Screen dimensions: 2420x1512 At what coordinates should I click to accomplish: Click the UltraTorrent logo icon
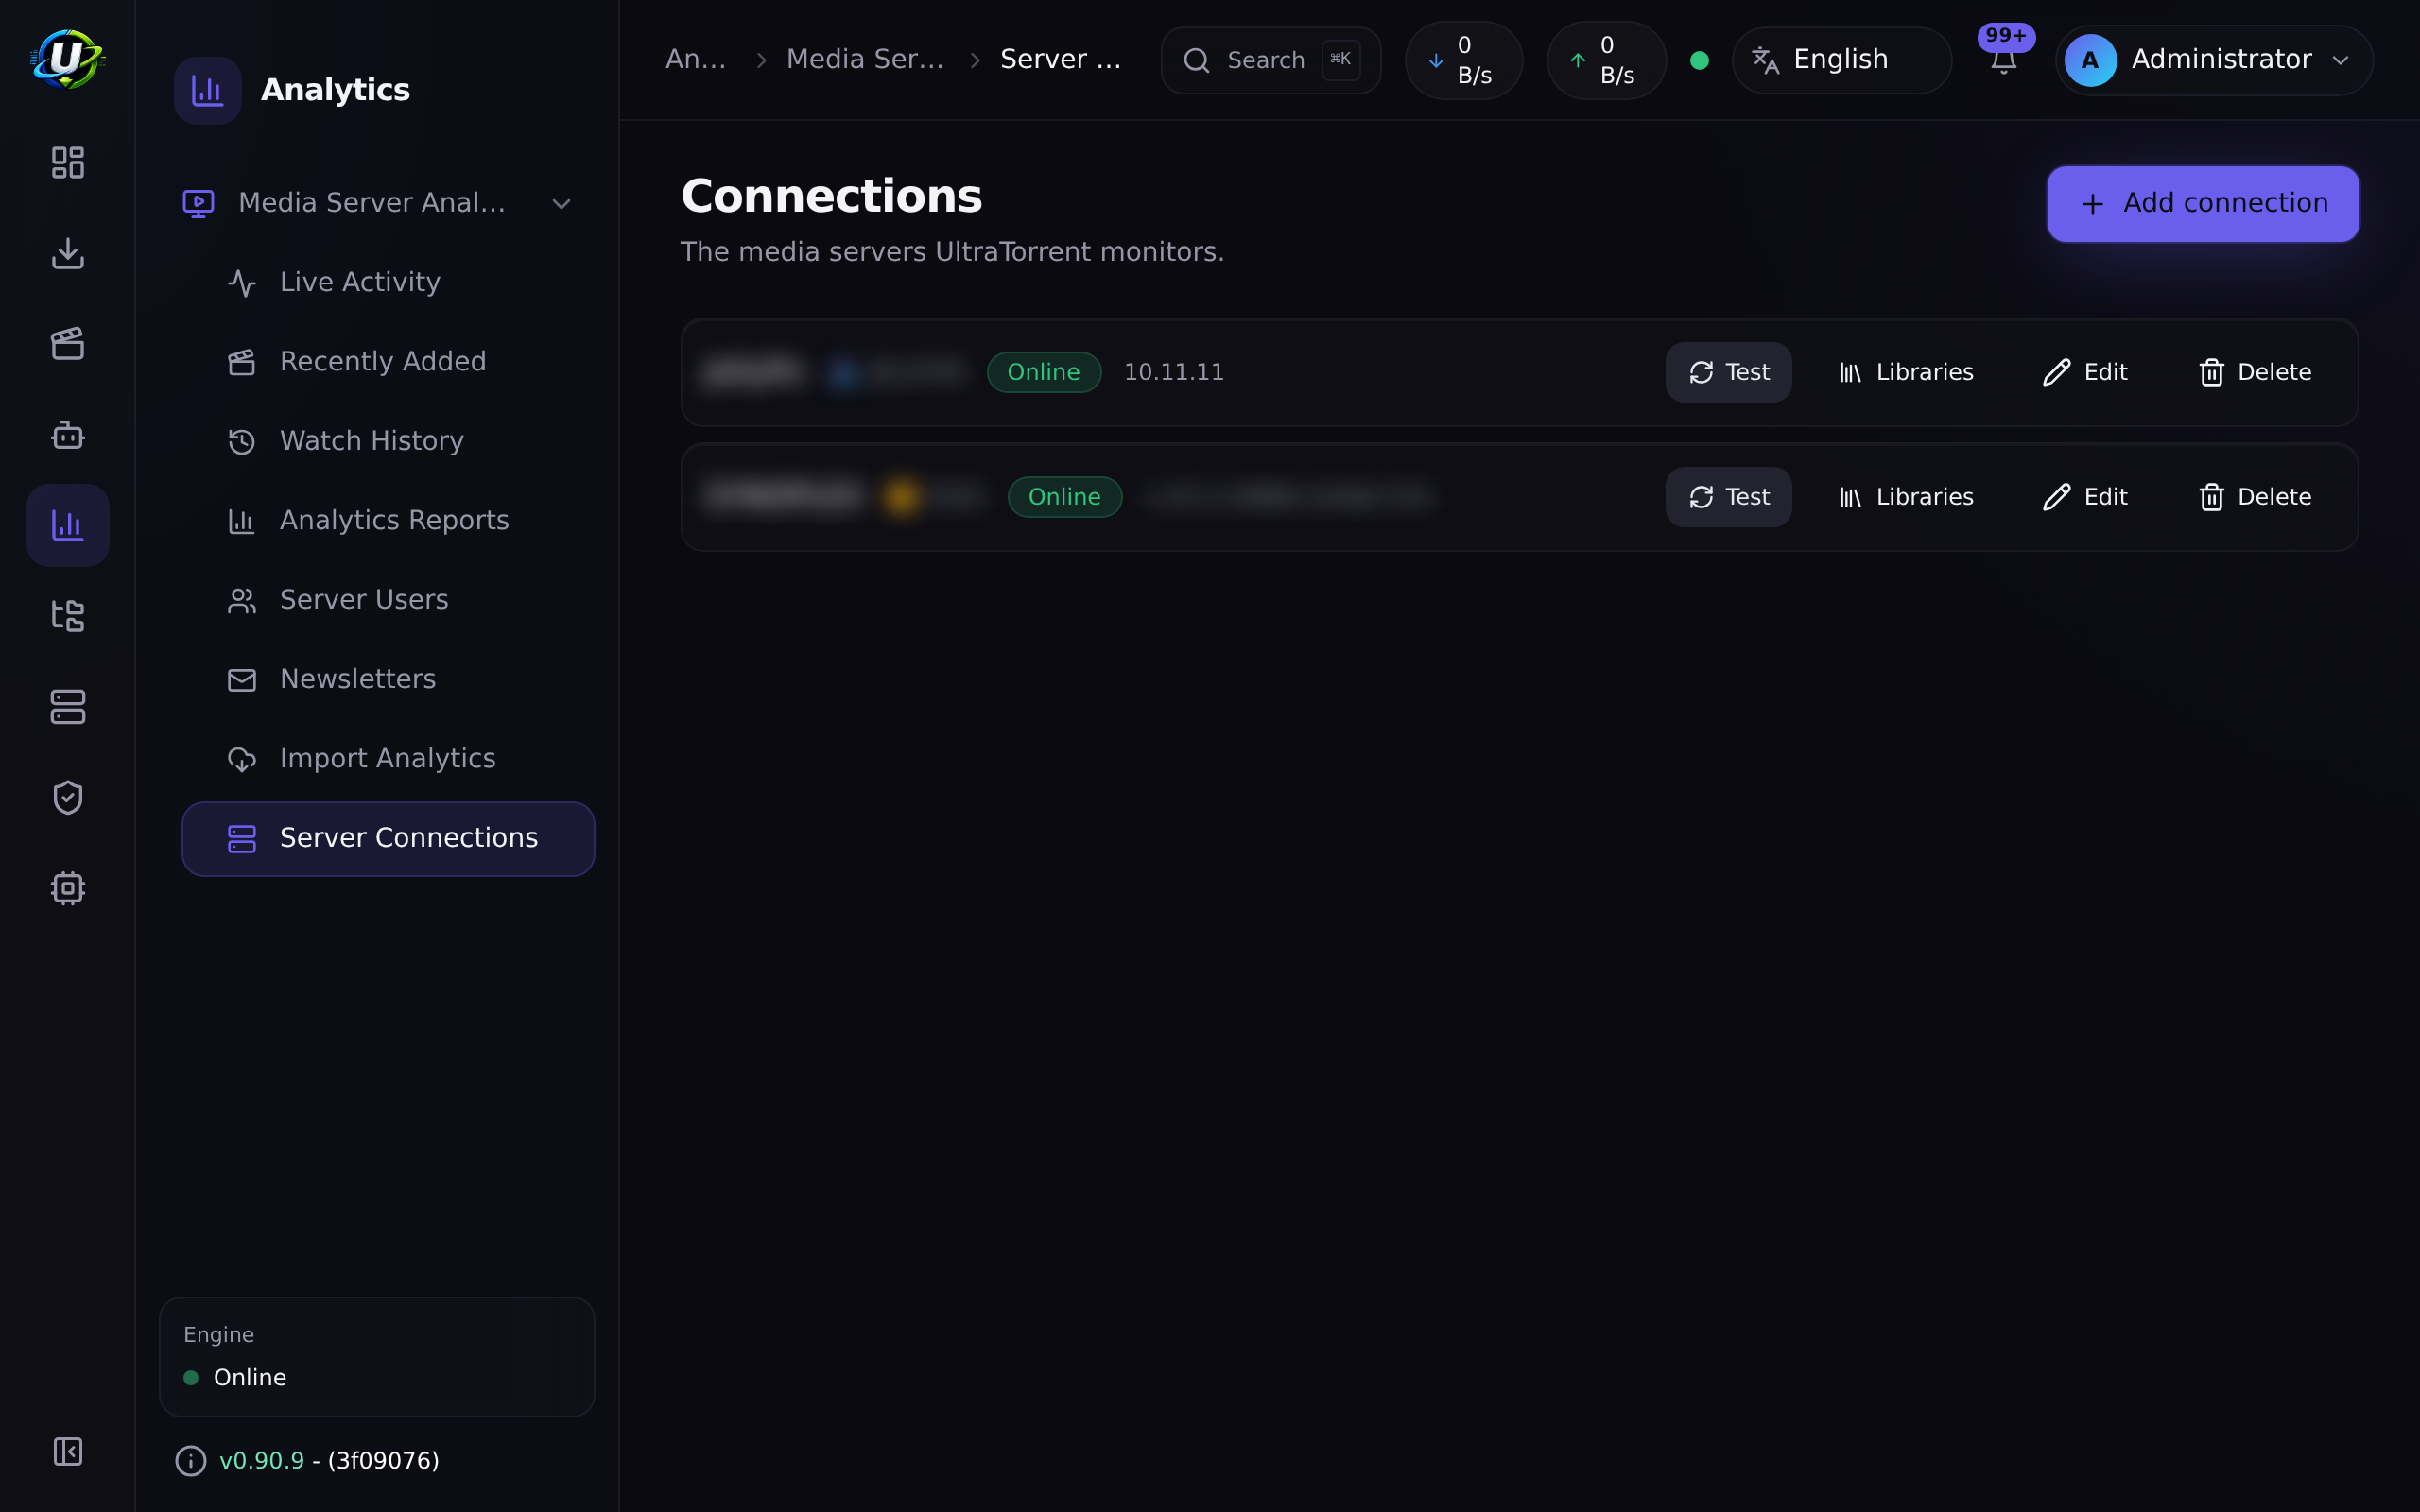click(x=67, y=59)
